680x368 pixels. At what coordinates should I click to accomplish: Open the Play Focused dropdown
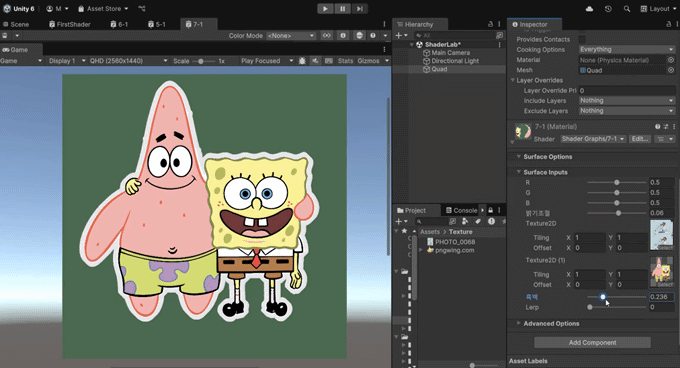pos(267,61)
